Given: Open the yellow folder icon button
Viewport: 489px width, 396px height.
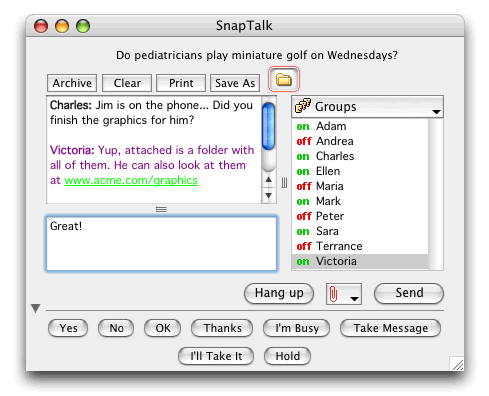Looking at the screenshot, I should 284,80.
